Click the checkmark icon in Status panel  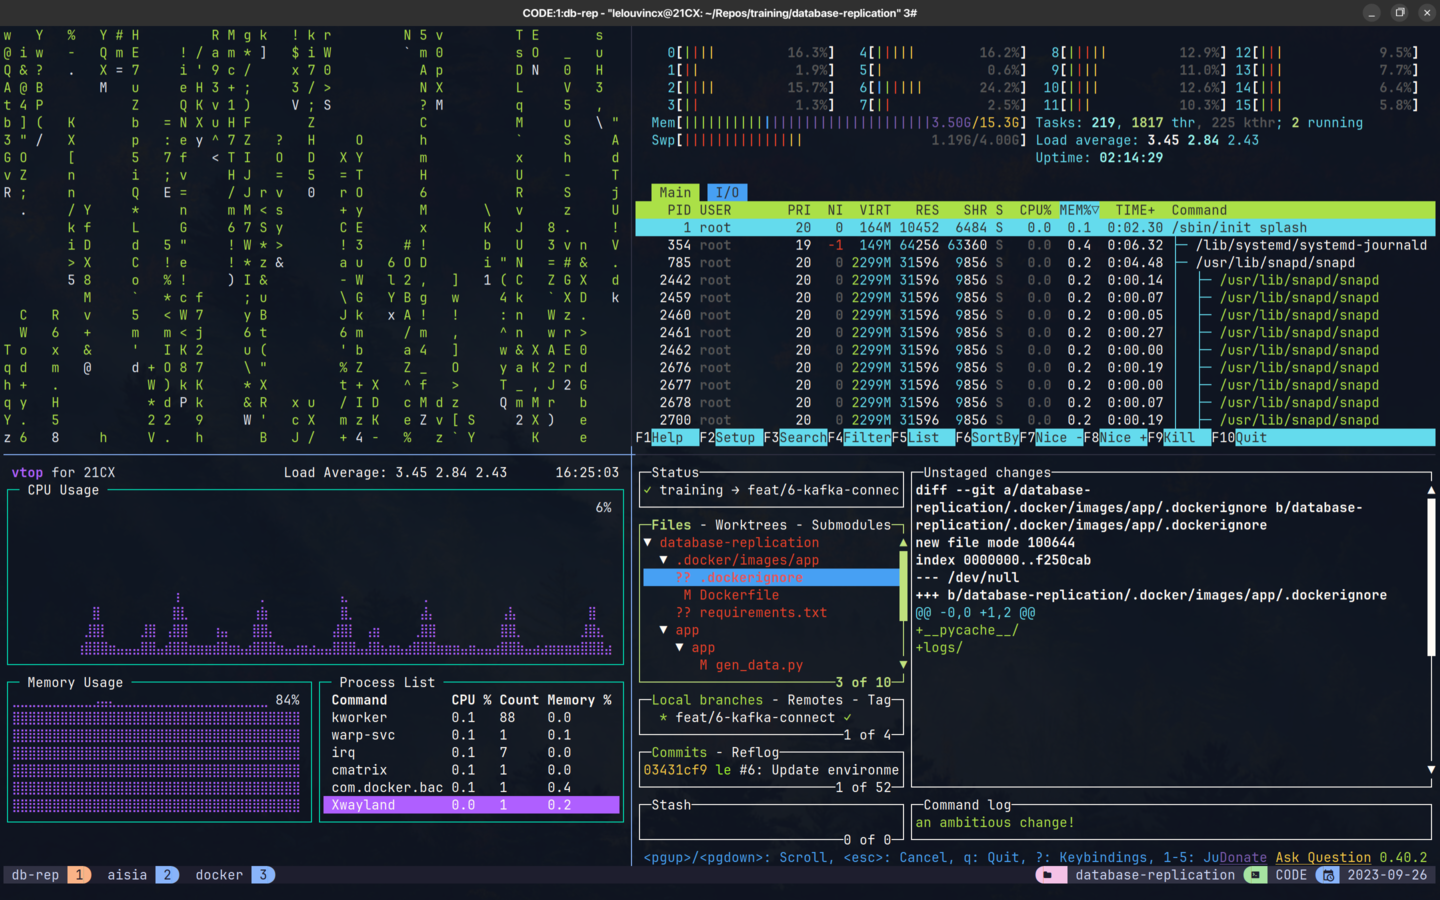point(648,490)
